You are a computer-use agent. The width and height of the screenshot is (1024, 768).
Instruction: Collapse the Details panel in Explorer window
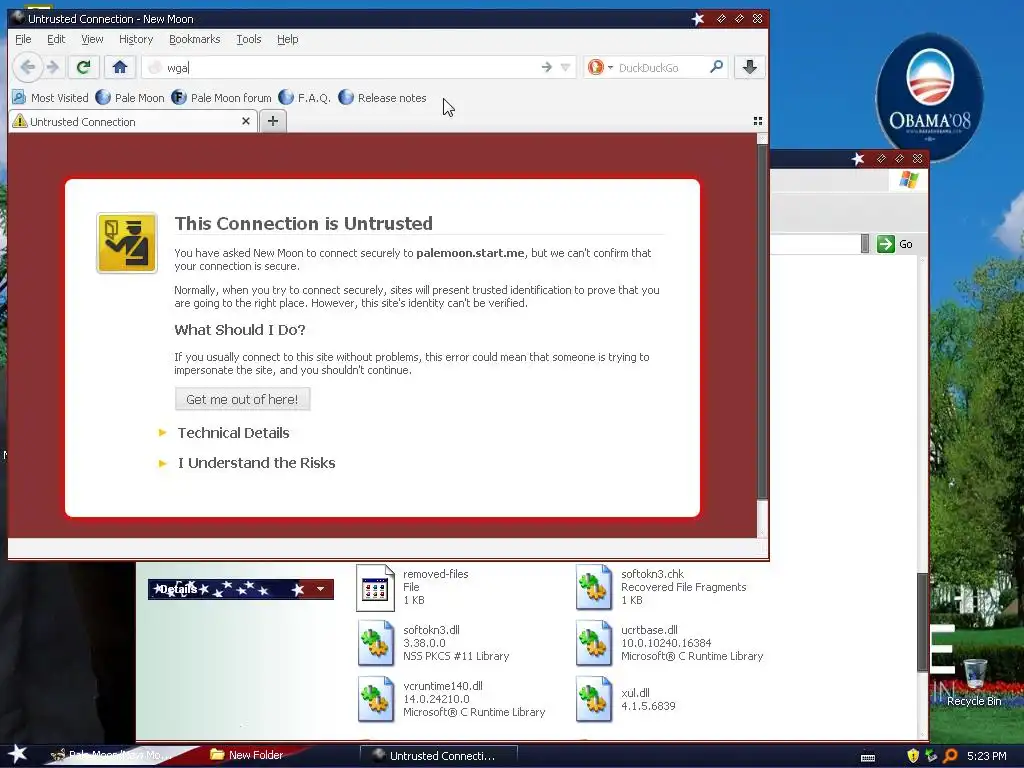click(x=321, y=589)
